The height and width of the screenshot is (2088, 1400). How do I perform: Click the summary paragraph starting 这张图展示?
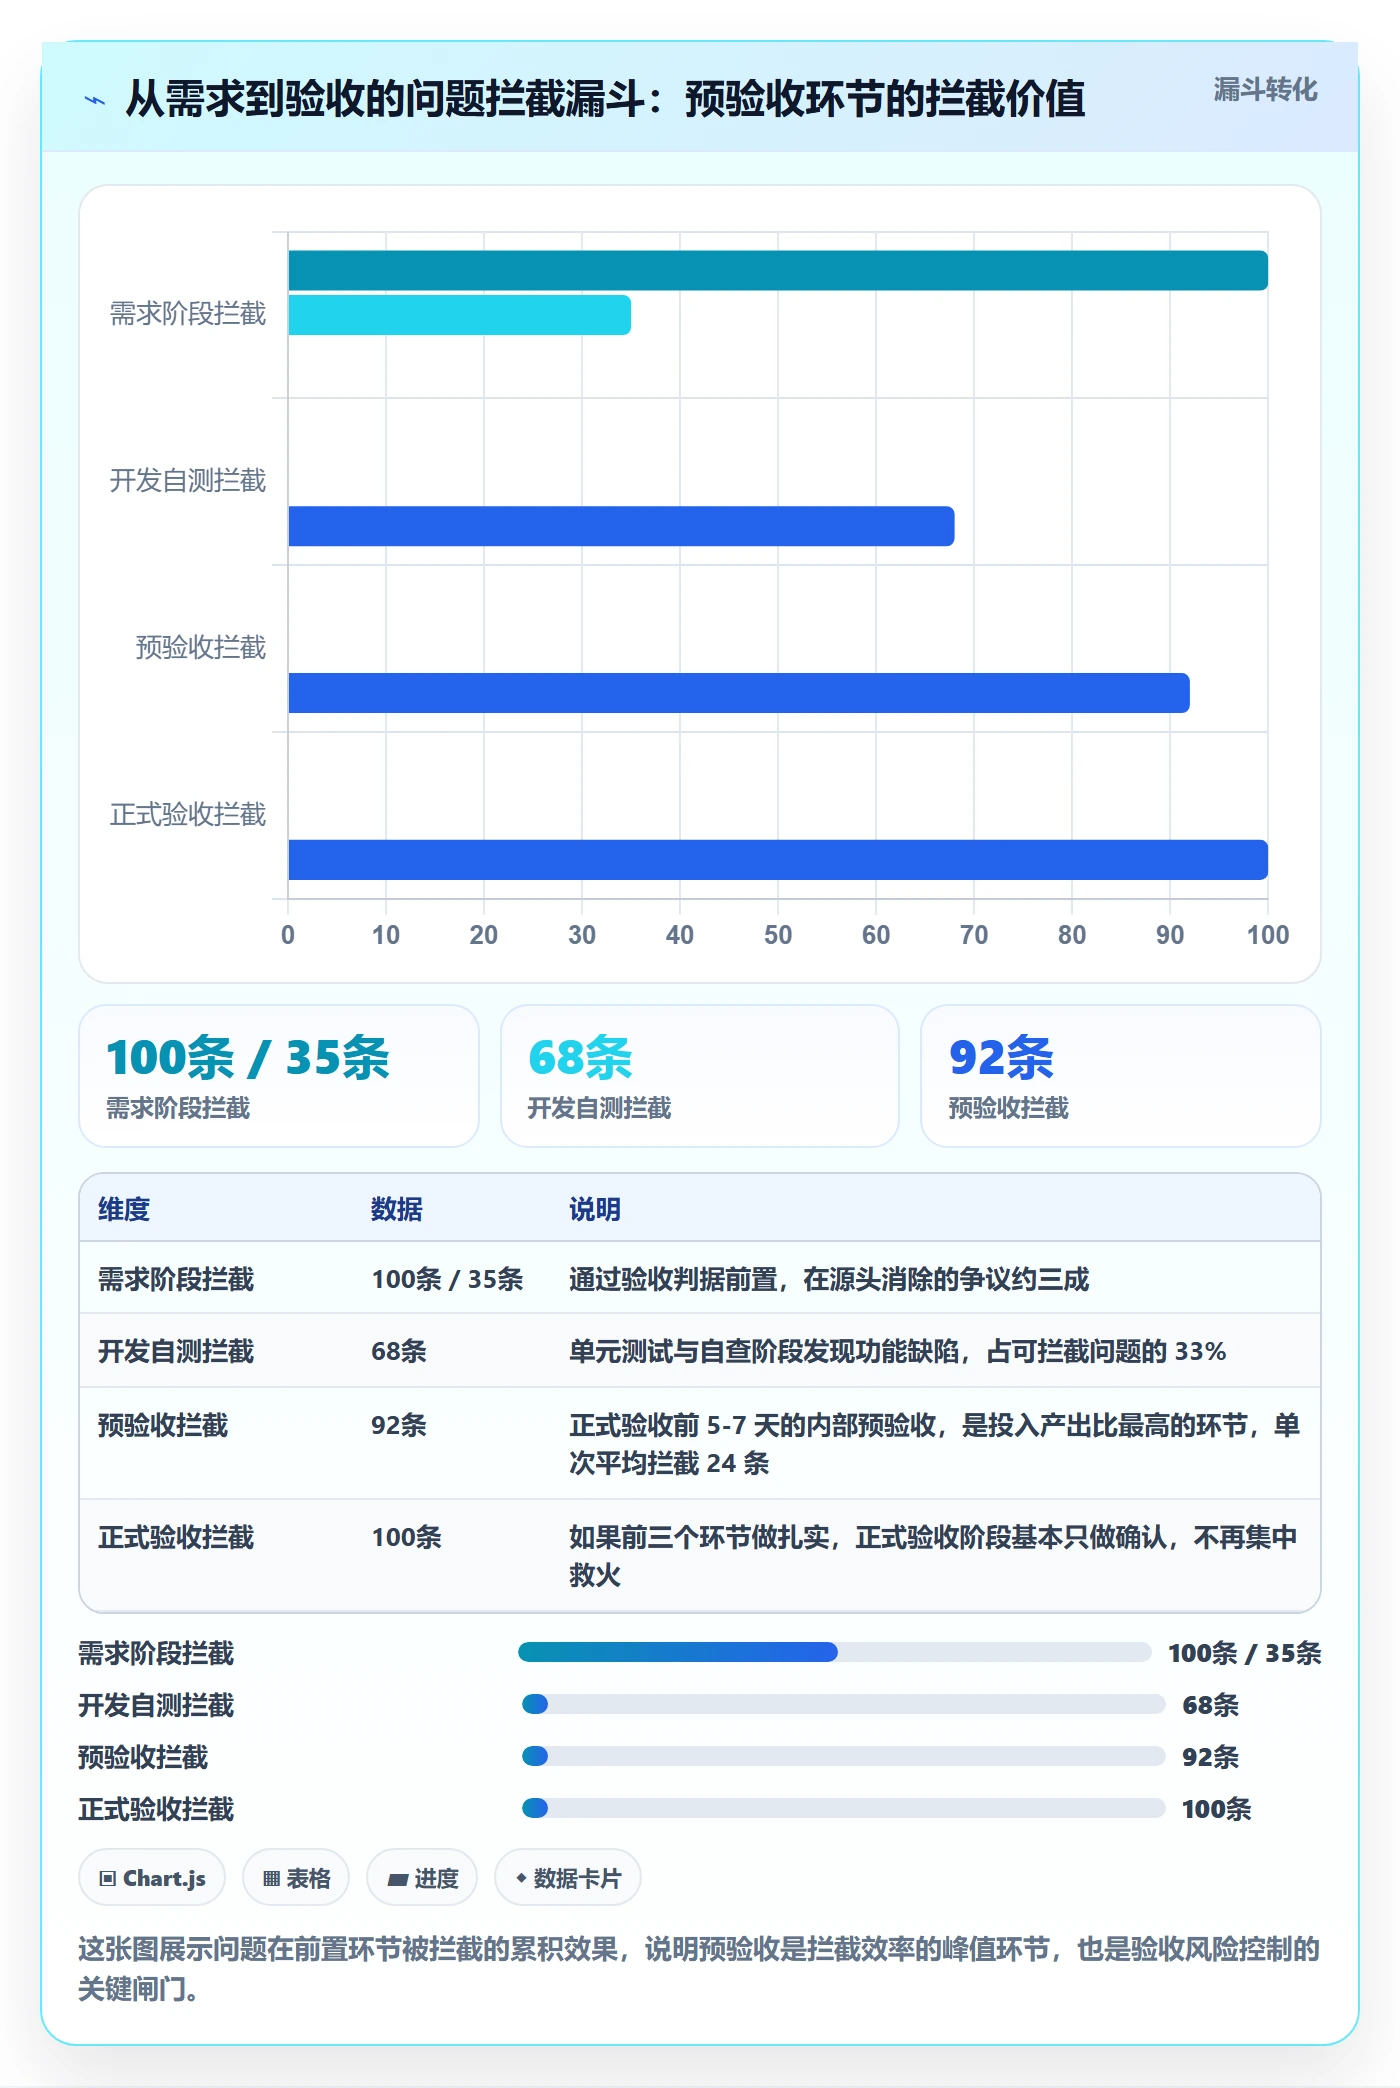click(x=700, y=1968)
